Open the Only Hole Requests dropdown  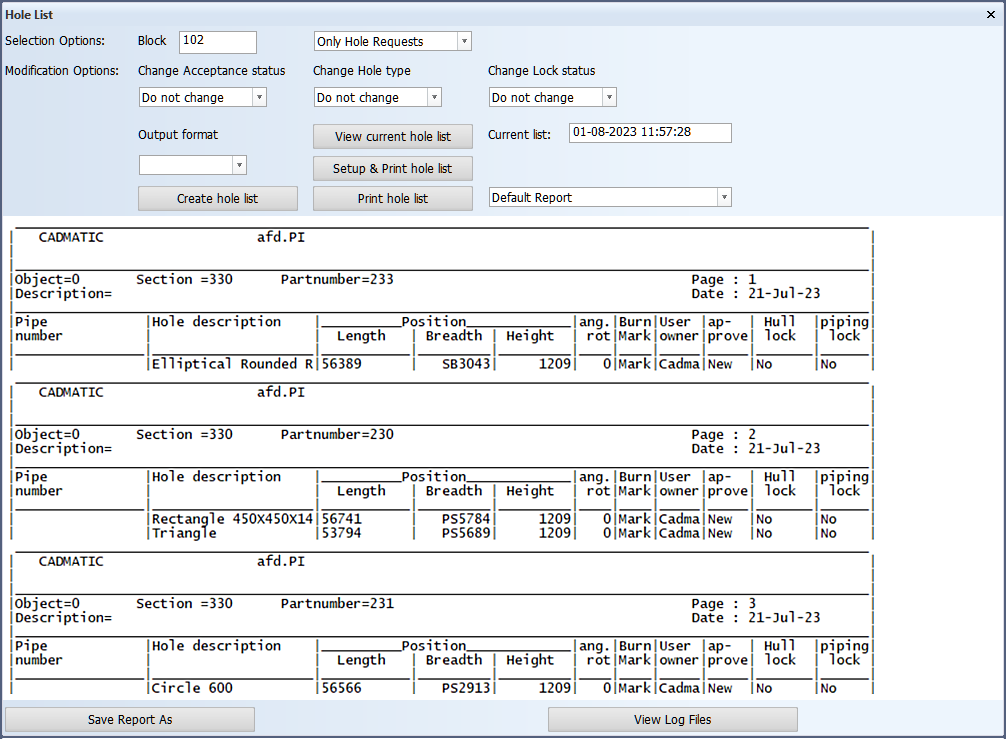click(x=393, y=42)
